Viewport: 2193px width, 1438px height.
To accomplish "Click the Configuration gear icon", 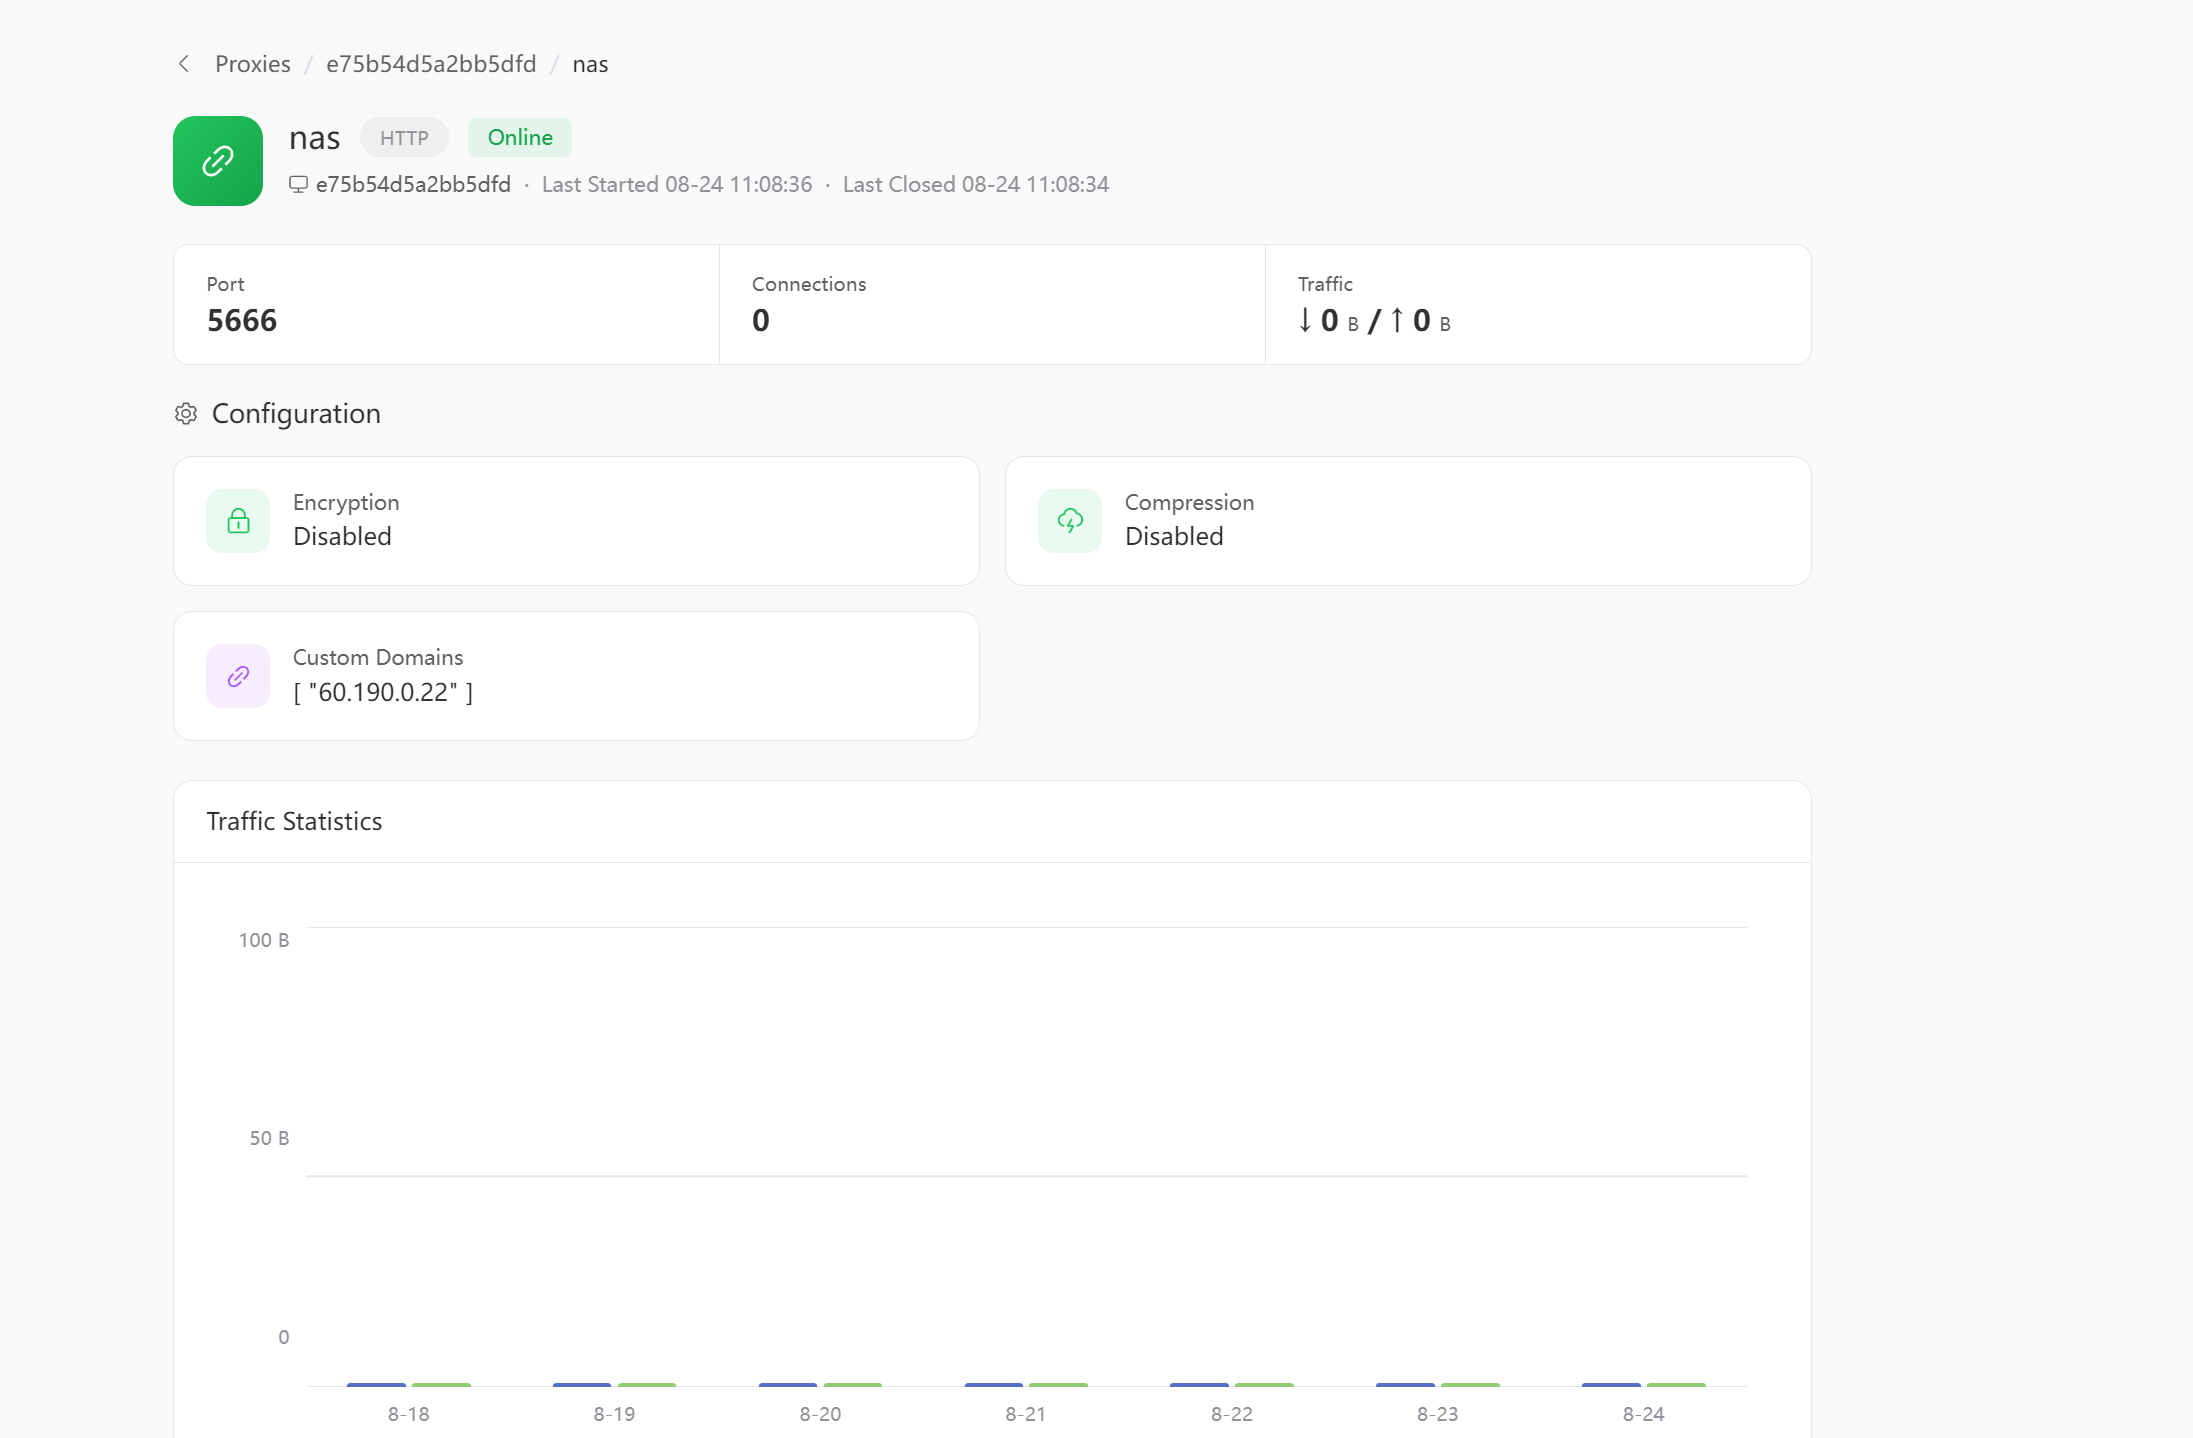I will 186,414.
